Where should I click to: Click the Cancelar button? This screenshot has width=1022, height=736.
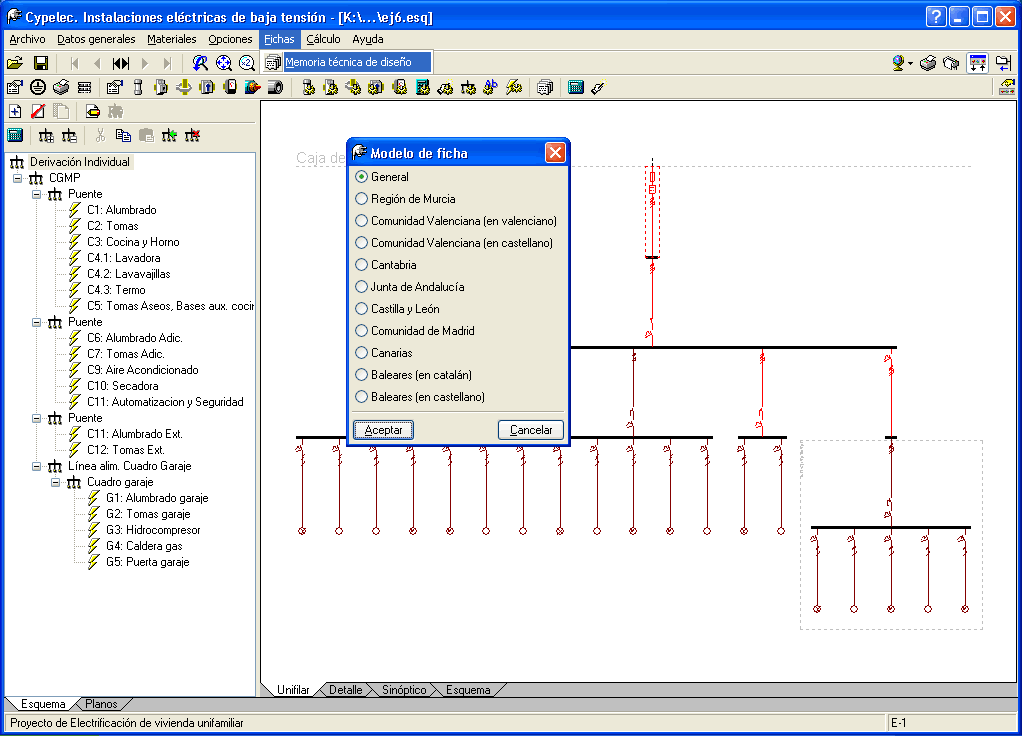(x=531, y=430)
